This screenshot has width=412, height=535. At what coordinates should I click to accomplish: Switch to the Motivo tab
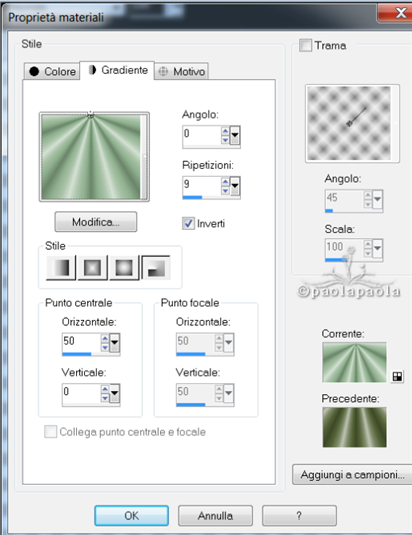click(181, 71)
